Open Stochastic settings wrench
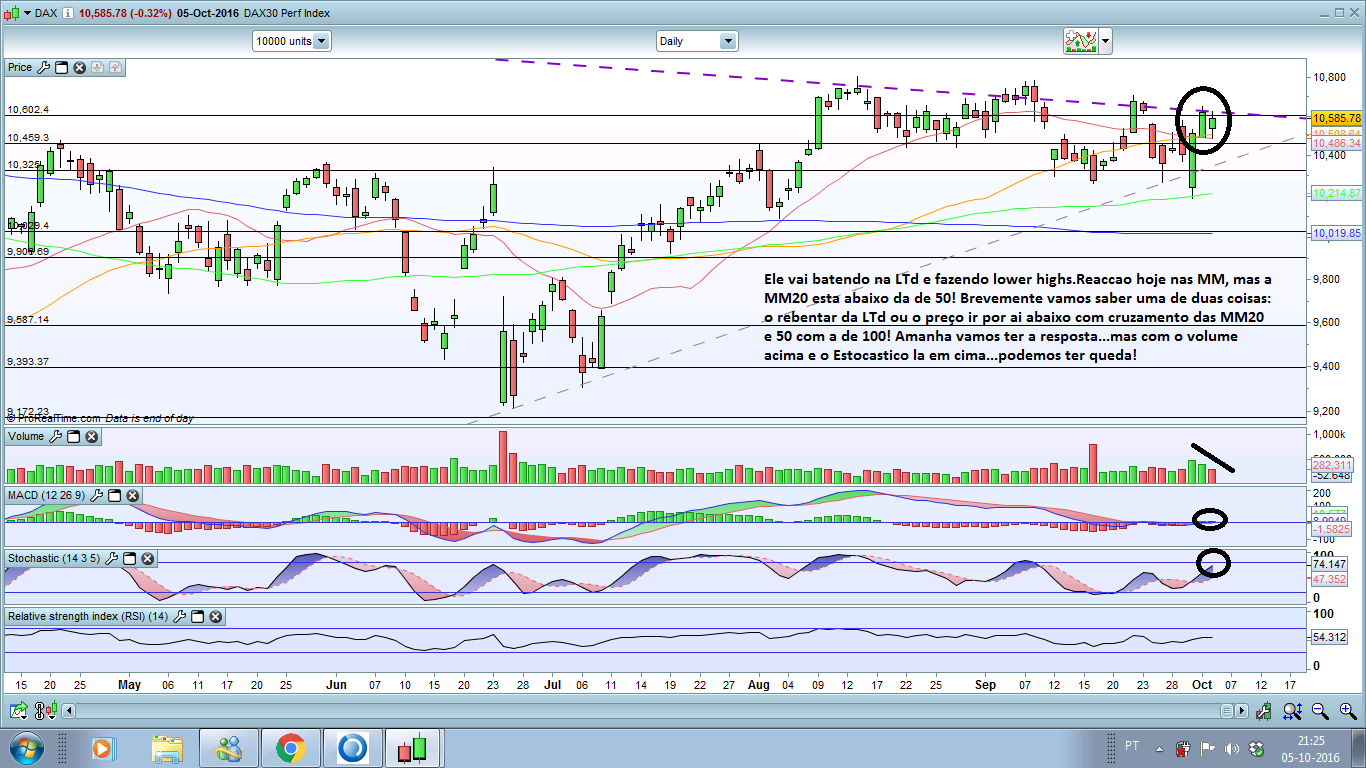The width and height of the screenshot is (1366, 768). [112, 558]
